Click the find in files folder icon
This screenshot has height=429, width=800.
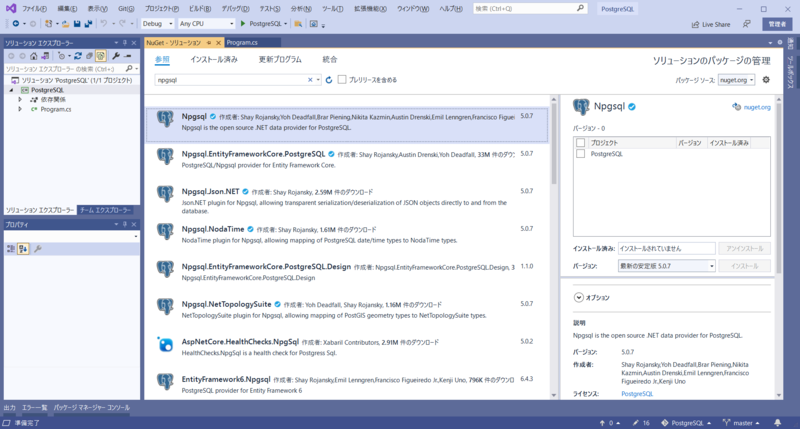tap(298, 24)
